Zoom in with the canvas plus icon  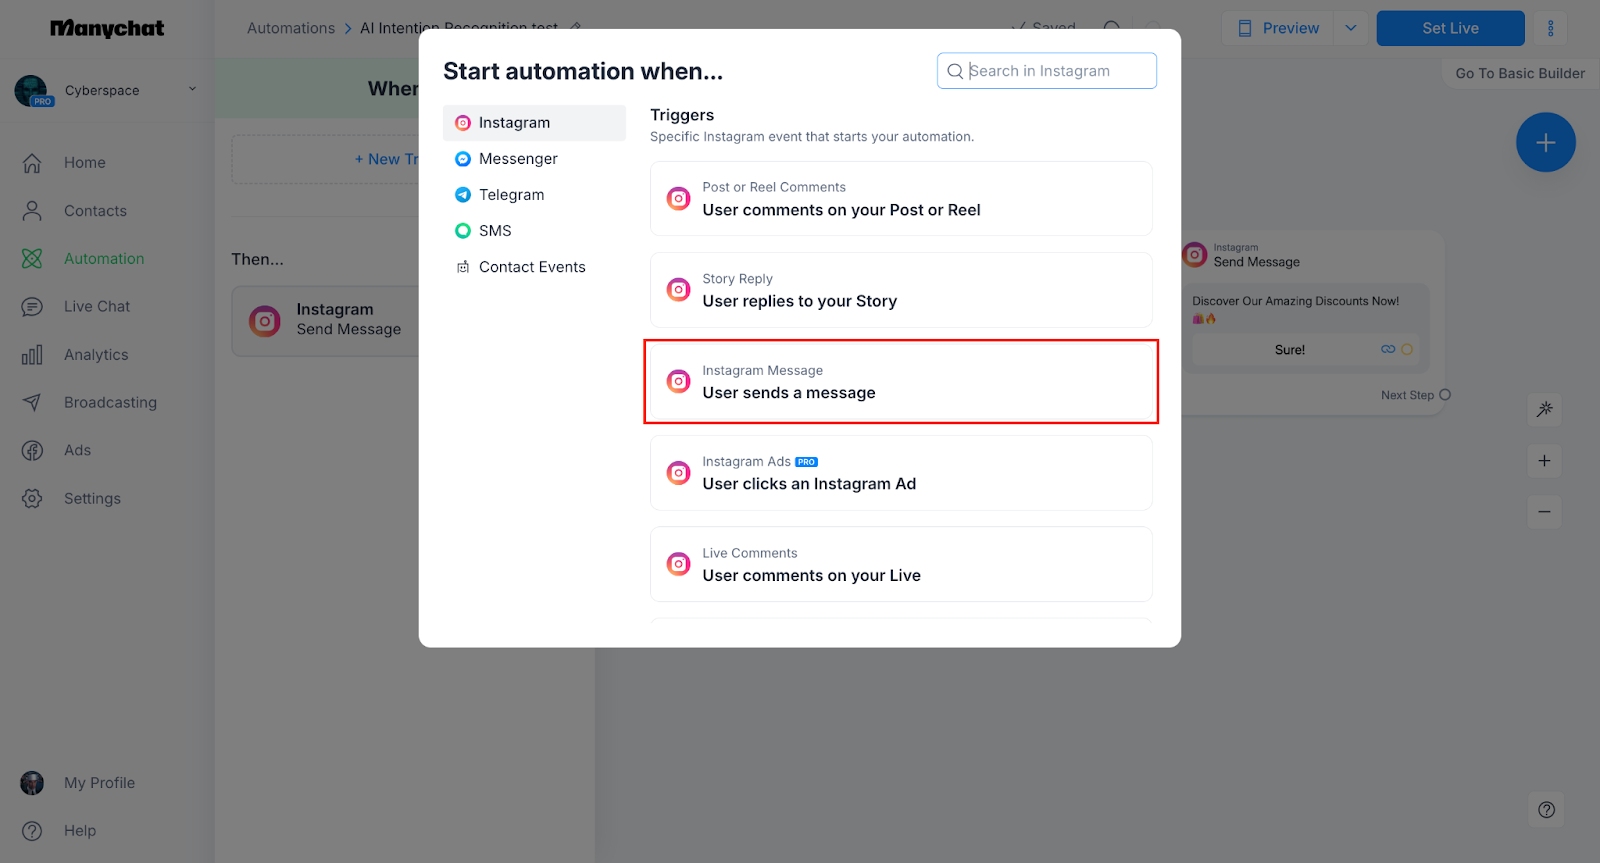pyautogui.click(x=1545, y=461)
